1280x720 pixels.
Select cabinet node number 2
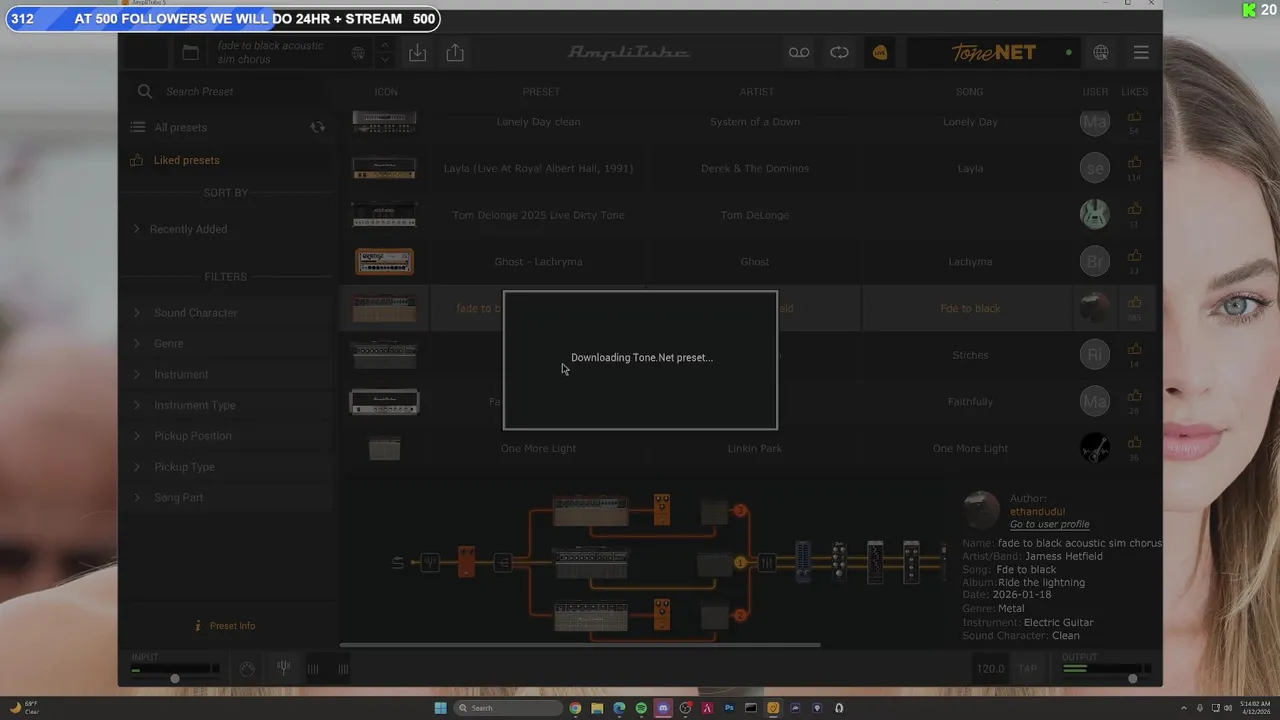pos(740,615)
